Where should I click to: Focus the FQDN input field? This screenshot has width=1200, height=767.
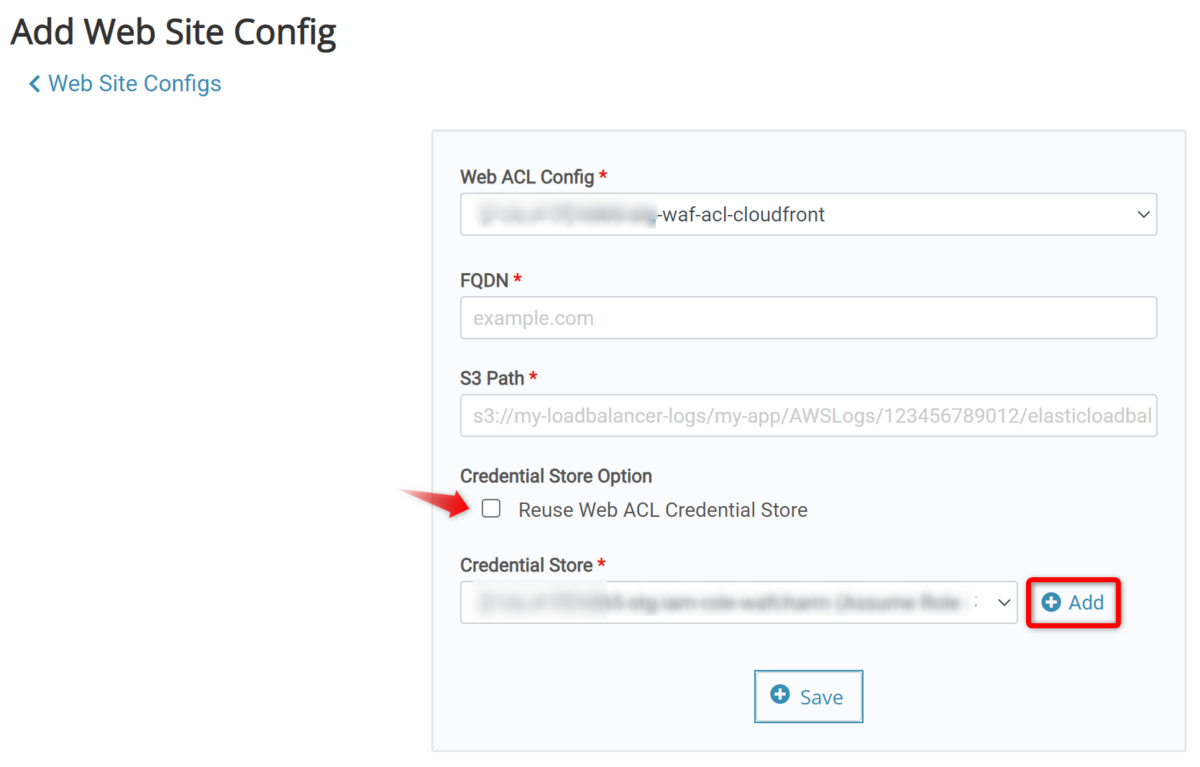(808, 318)
